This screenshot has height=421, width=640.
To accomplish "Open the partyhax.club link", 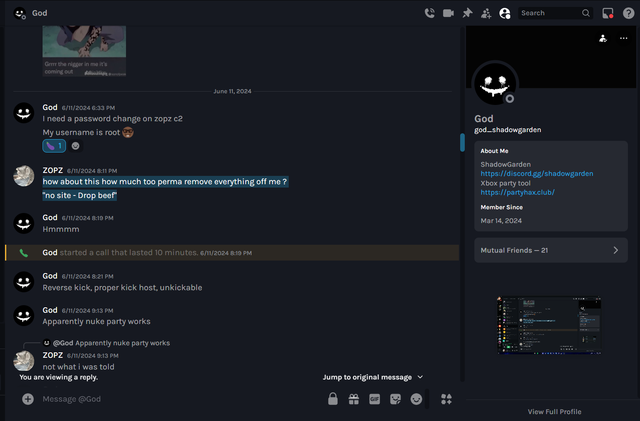I will coord(518,192).
